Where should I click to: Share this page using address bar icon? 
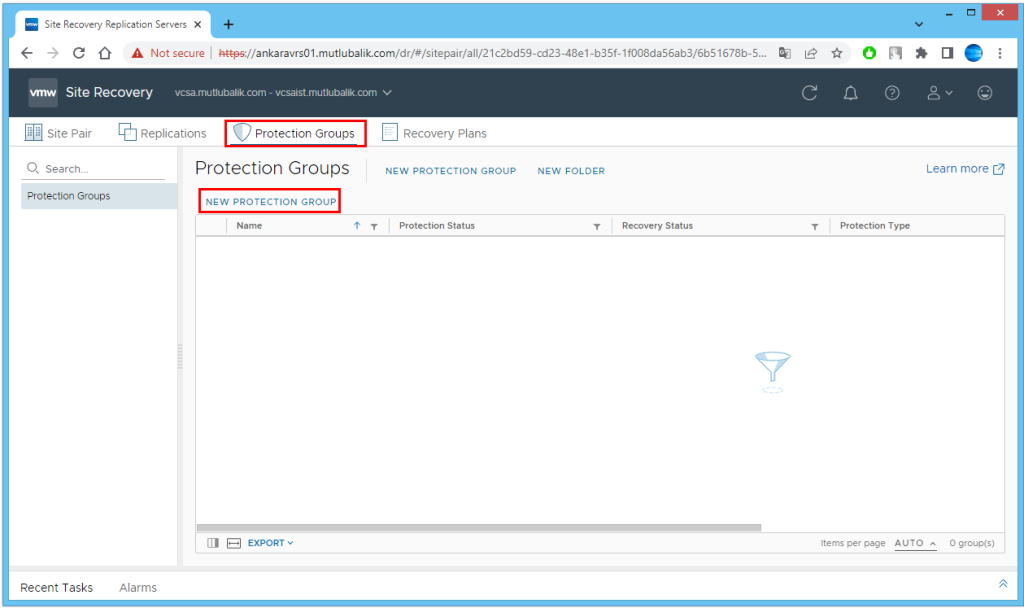[810, 53]
